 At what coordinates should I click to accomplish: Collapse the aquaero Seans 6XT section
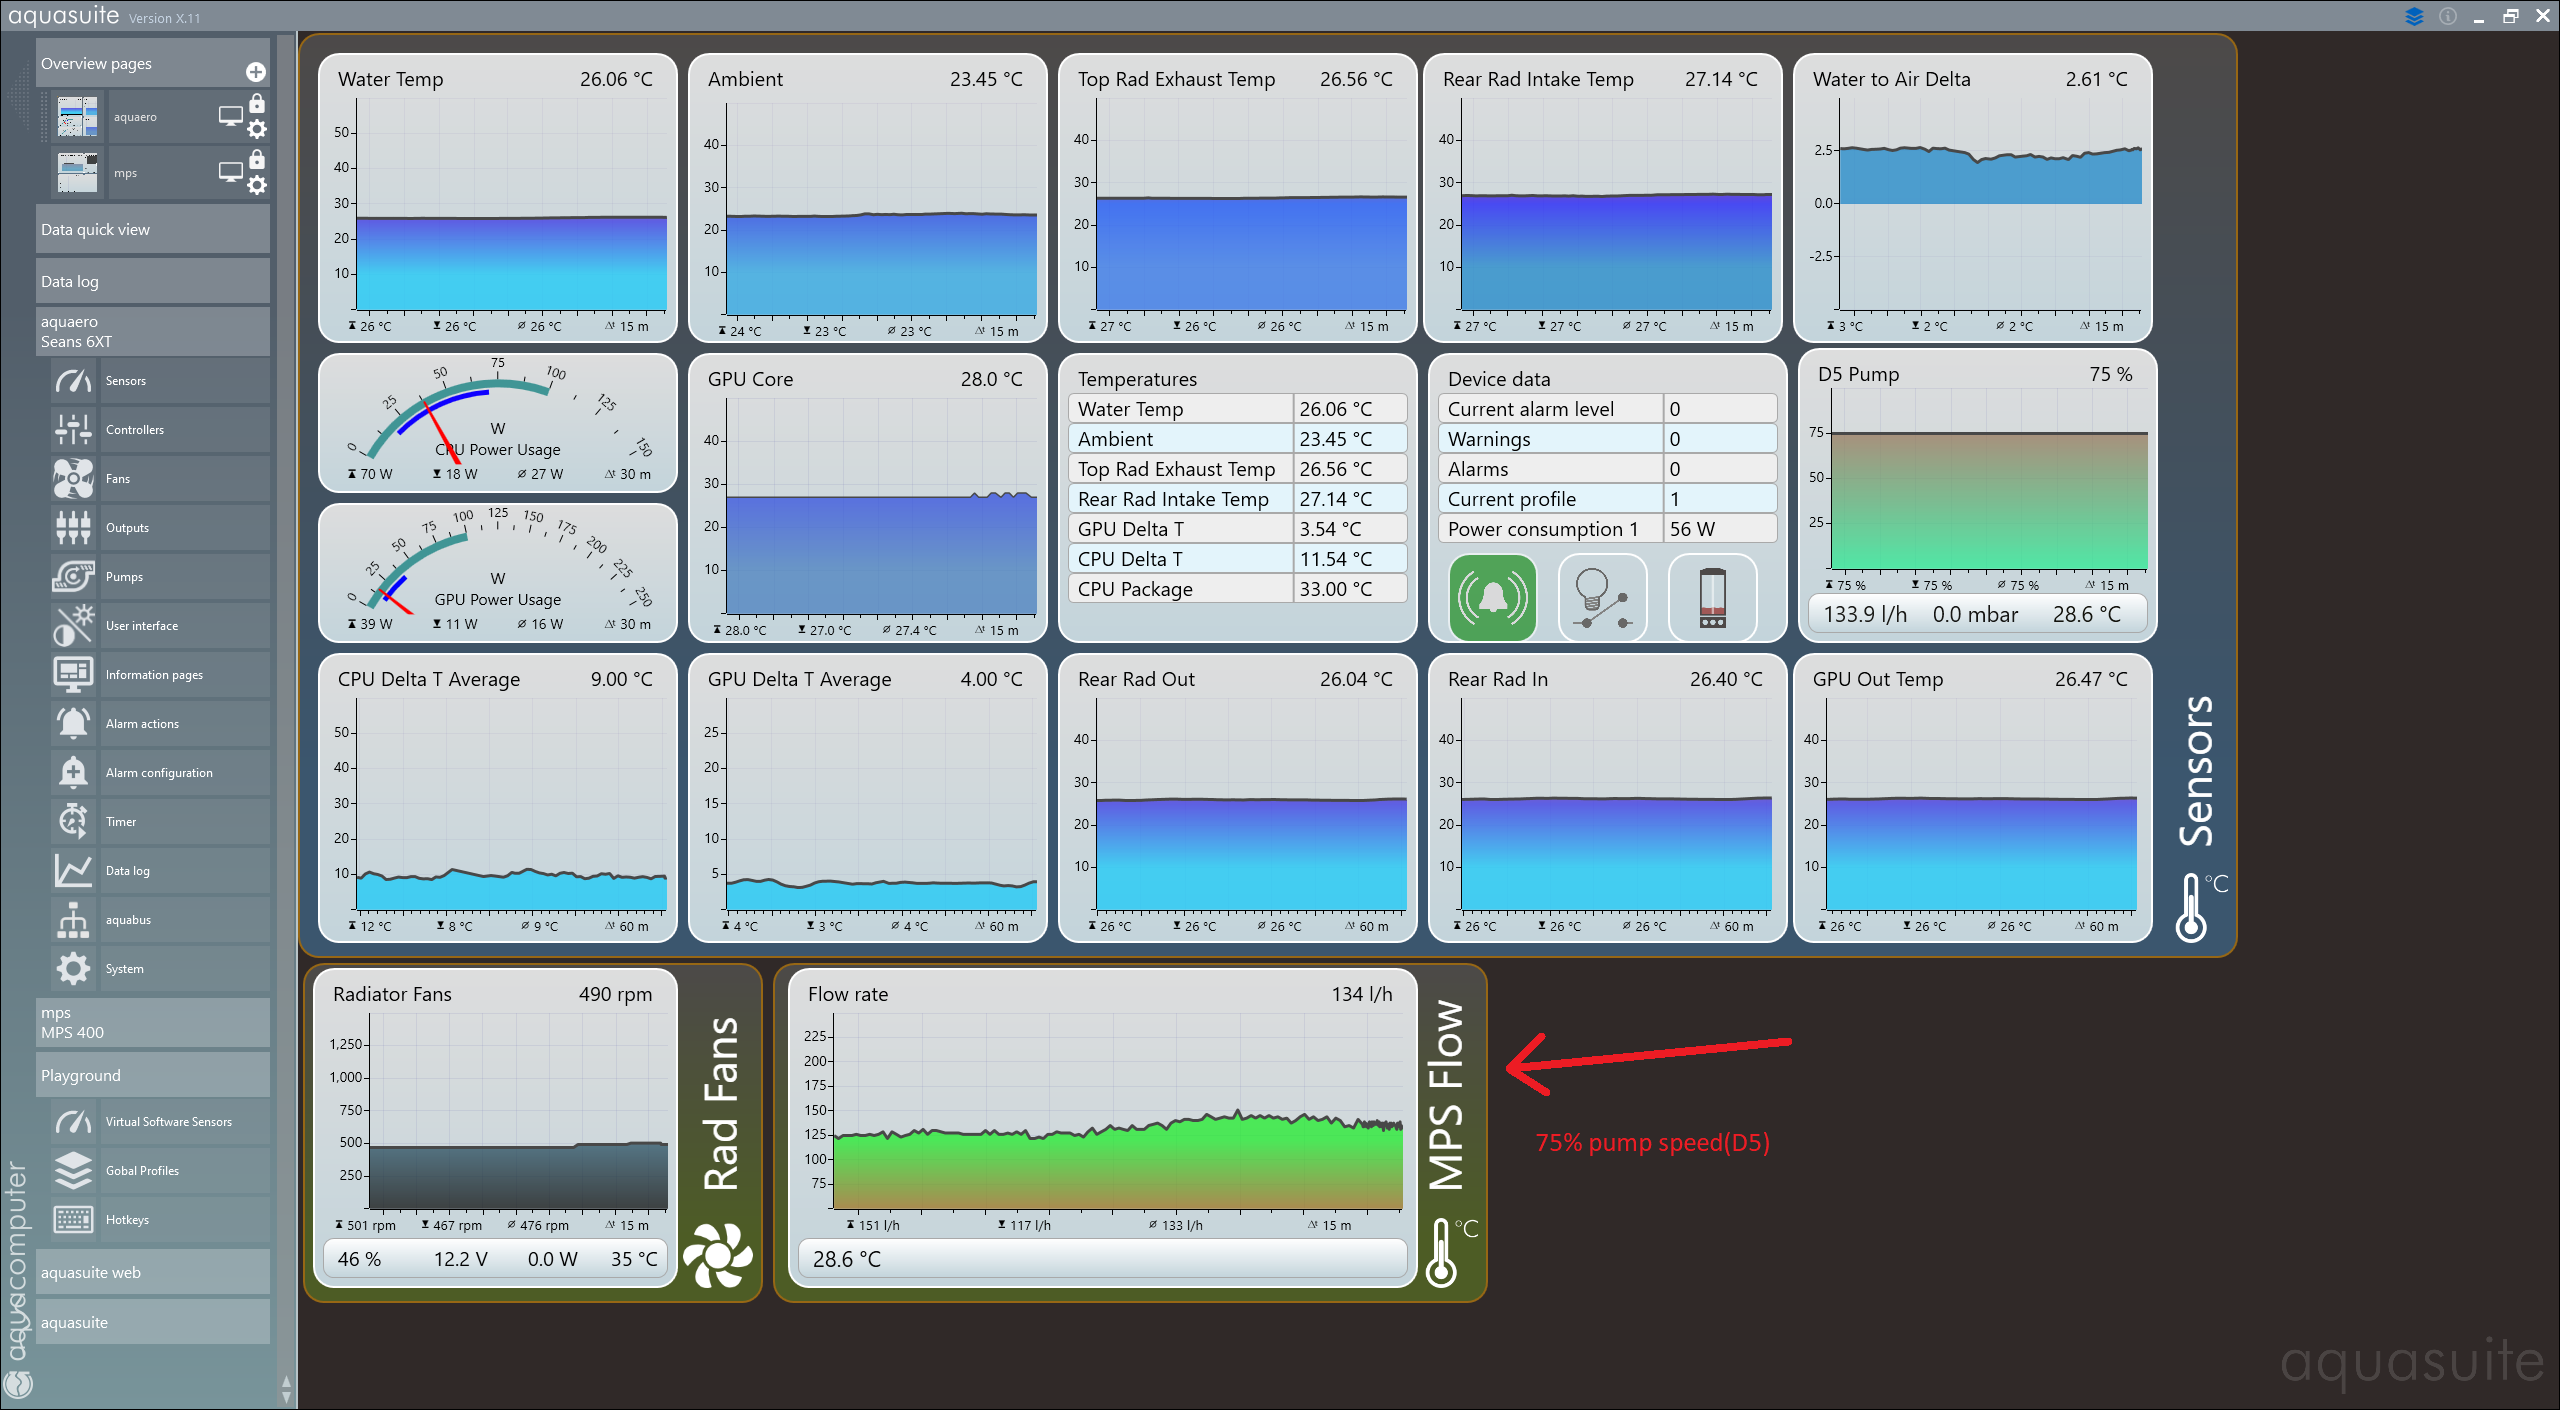152,332
